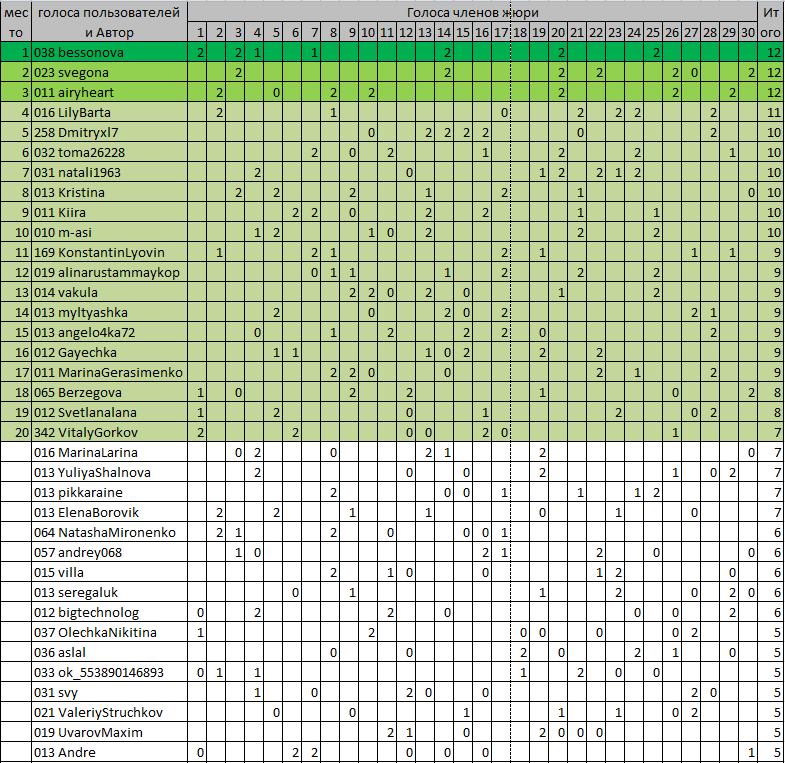Viewport: 785px width, 763px height.
Task: Select the 'Ит ого' total column header
Action: click(770, 22)
